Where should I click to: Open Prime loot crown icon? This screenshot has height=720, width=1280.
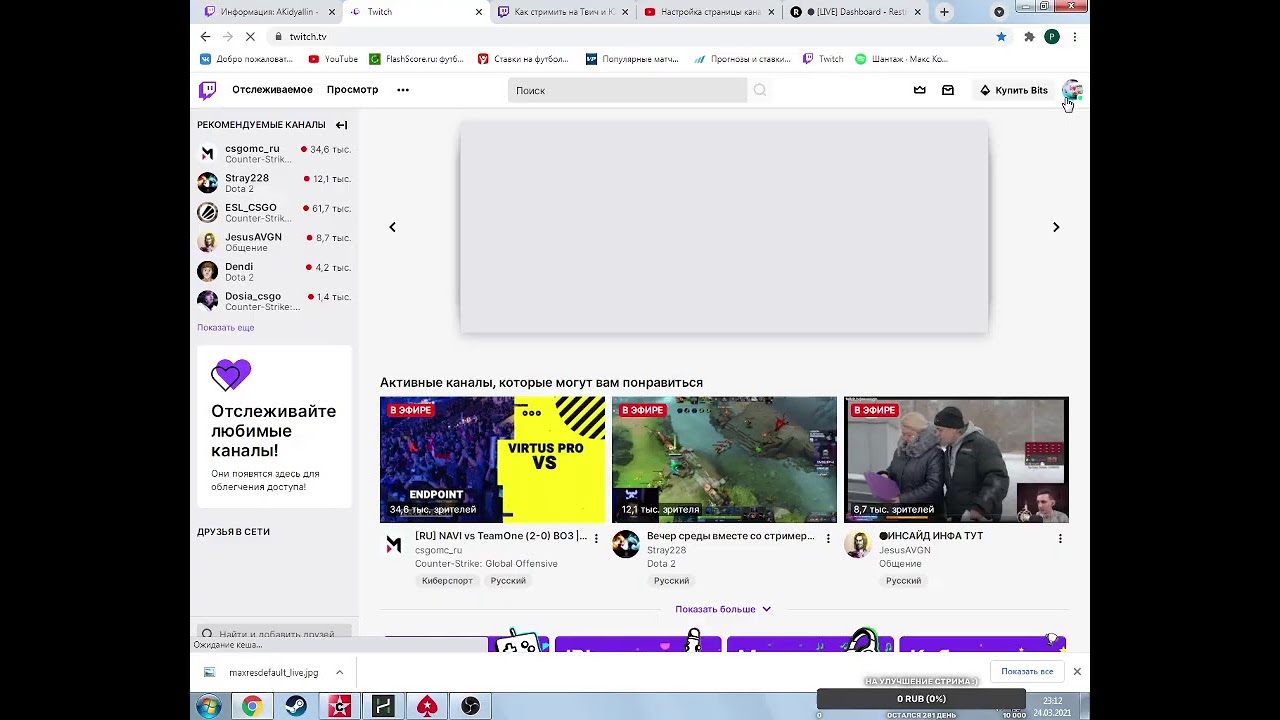(x=920, y=90)
